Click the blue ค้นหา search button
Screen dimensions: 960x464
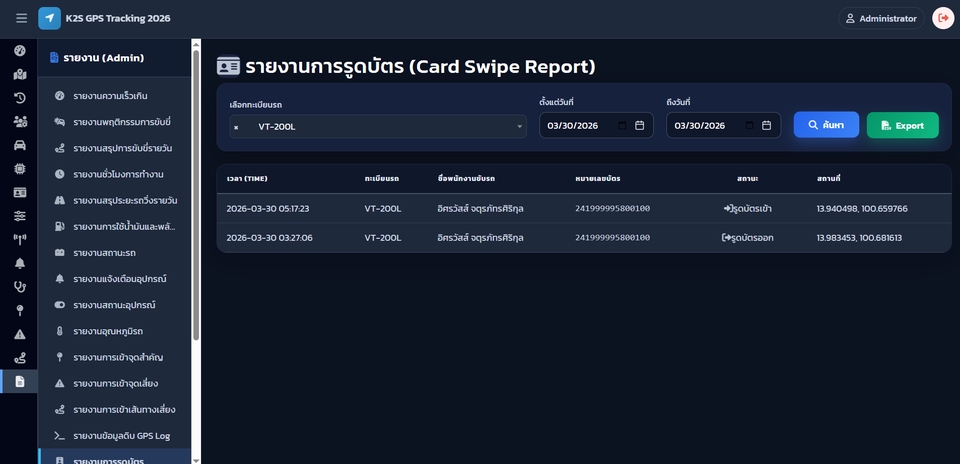[826, 125]
